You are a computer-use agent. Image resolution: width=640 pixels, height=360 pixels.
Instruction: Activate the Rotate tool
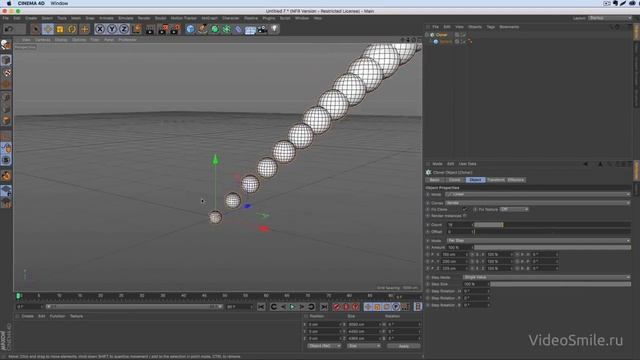pos(72,29)
